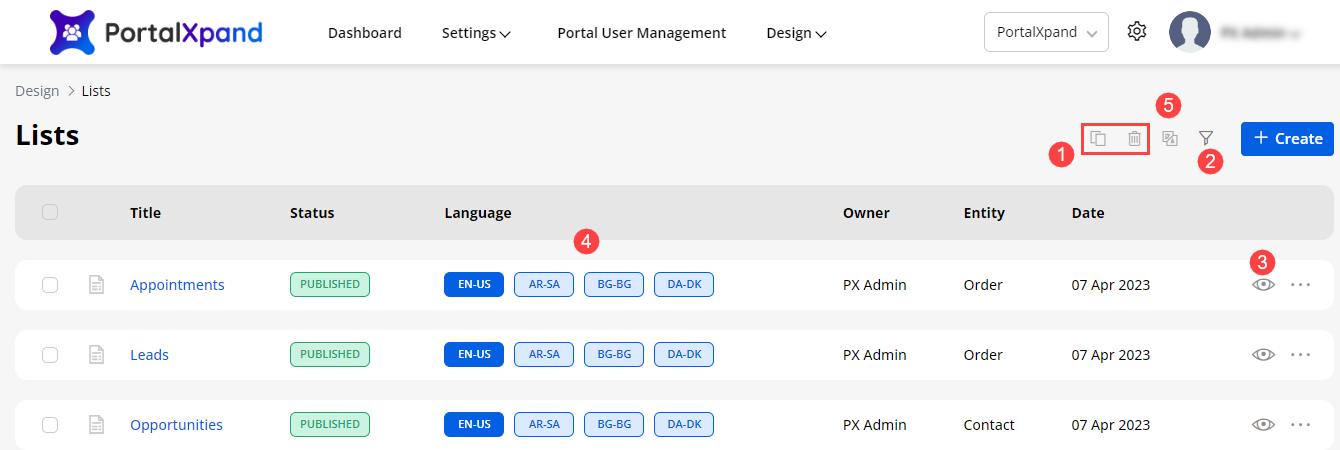
Task: Preview the Appointments list via eye icon
Action: (x=1263, y=285)
